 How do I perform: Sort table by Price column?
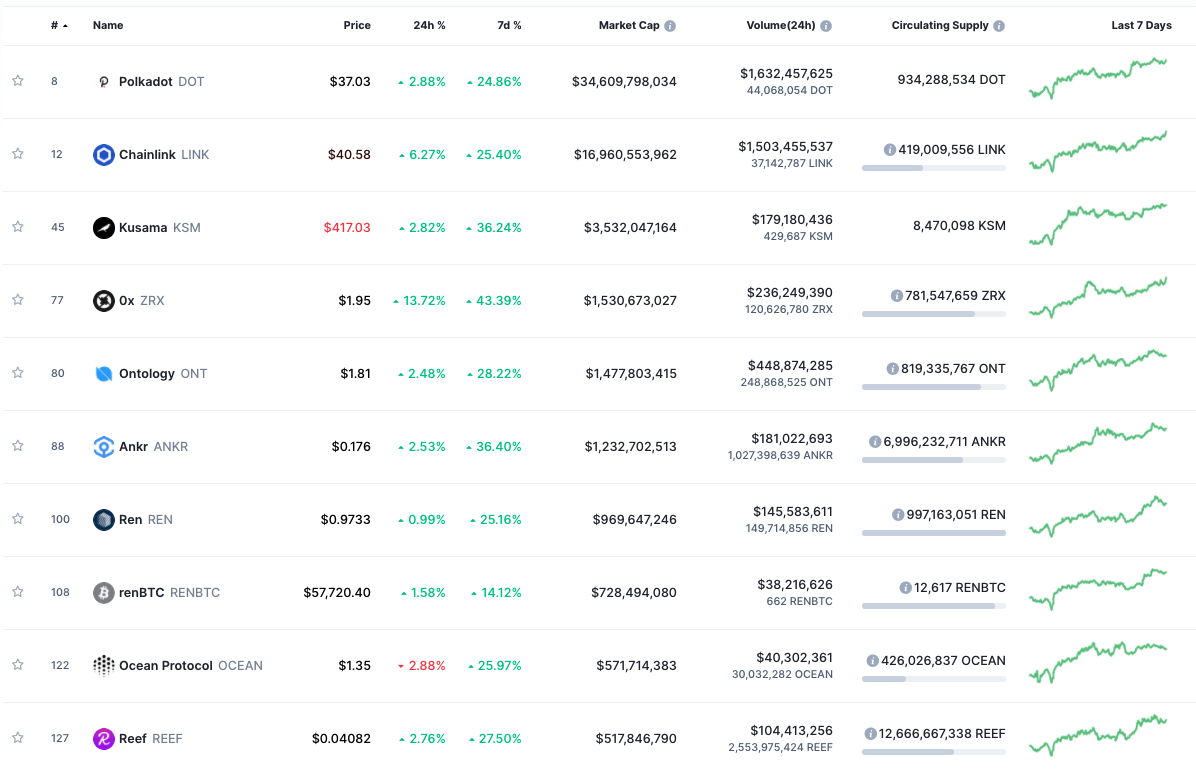(x=357, y=25)
